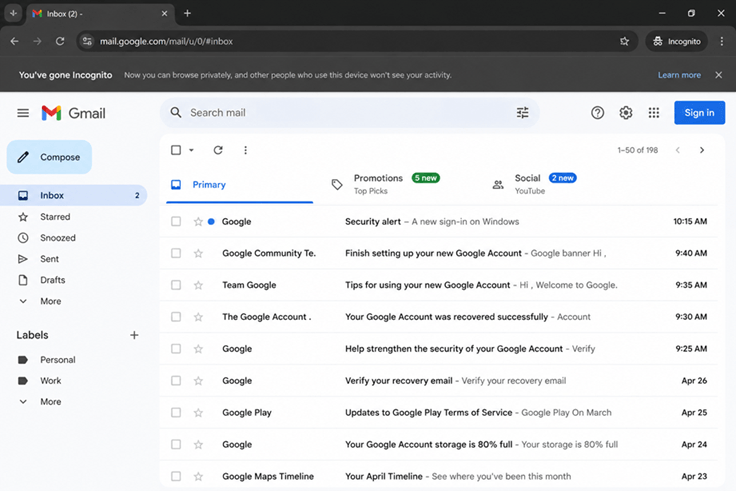Click the Learn more incognito link
Image resolution: width=736 pixels, height=491 pixels.
pos(679,75)
